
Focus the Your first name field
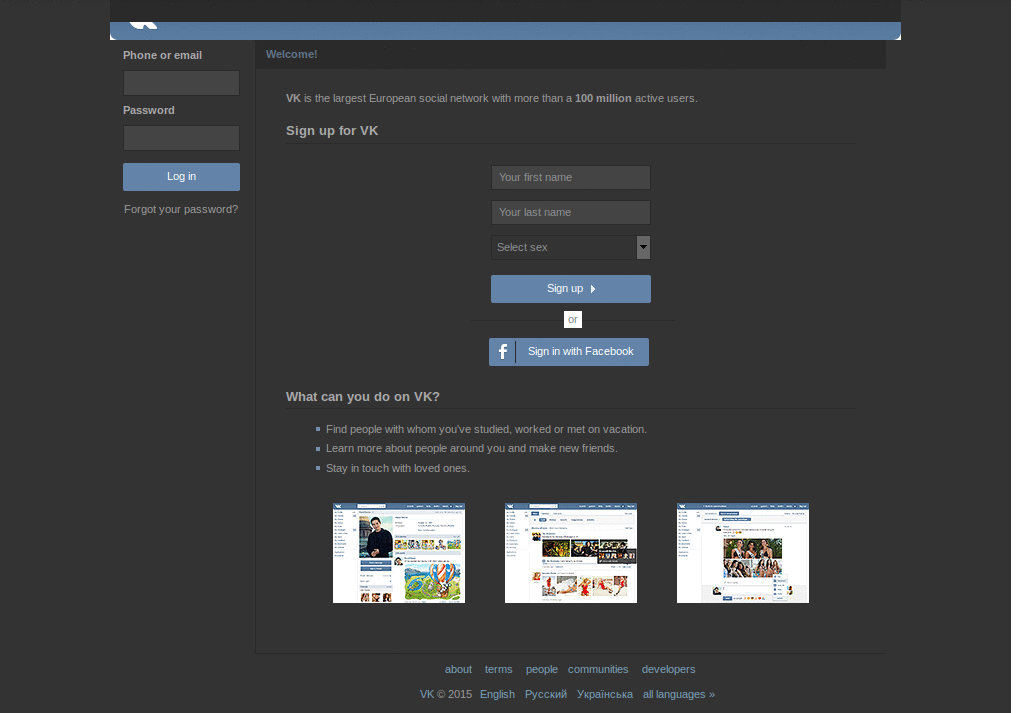[571, 178]
